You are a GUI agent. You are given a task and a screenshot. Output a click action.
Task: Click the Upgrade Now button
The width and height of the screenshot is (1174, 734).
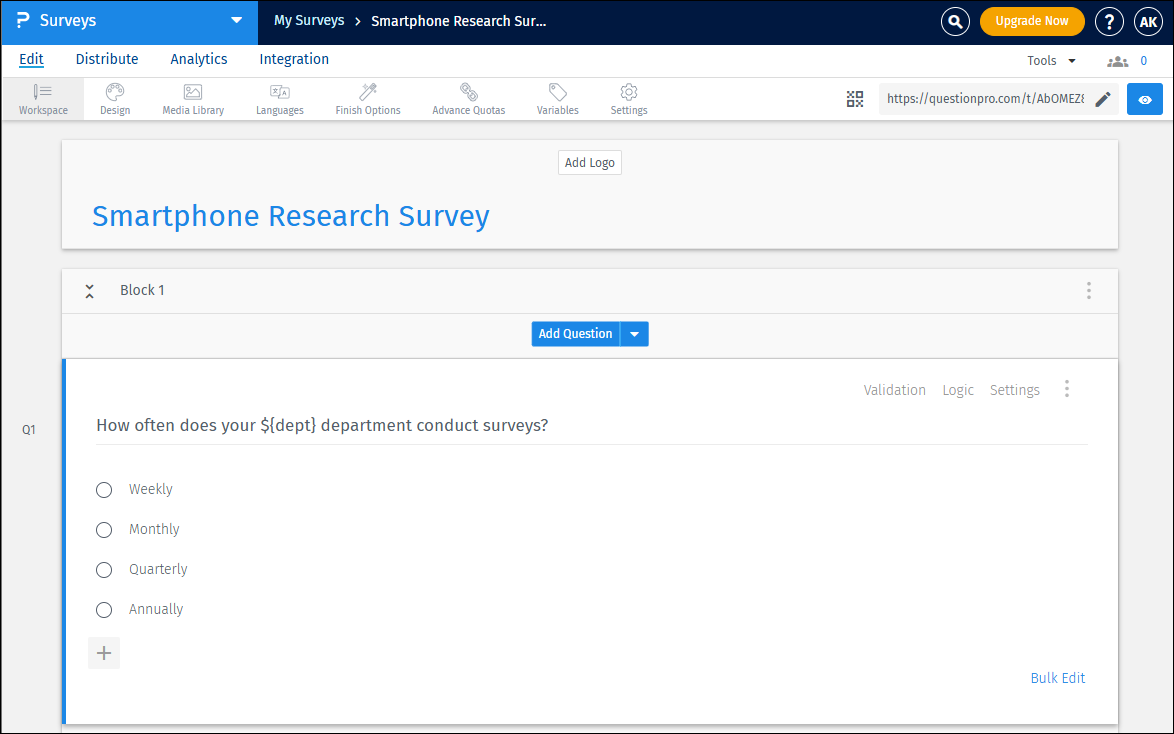[1032, 21]
